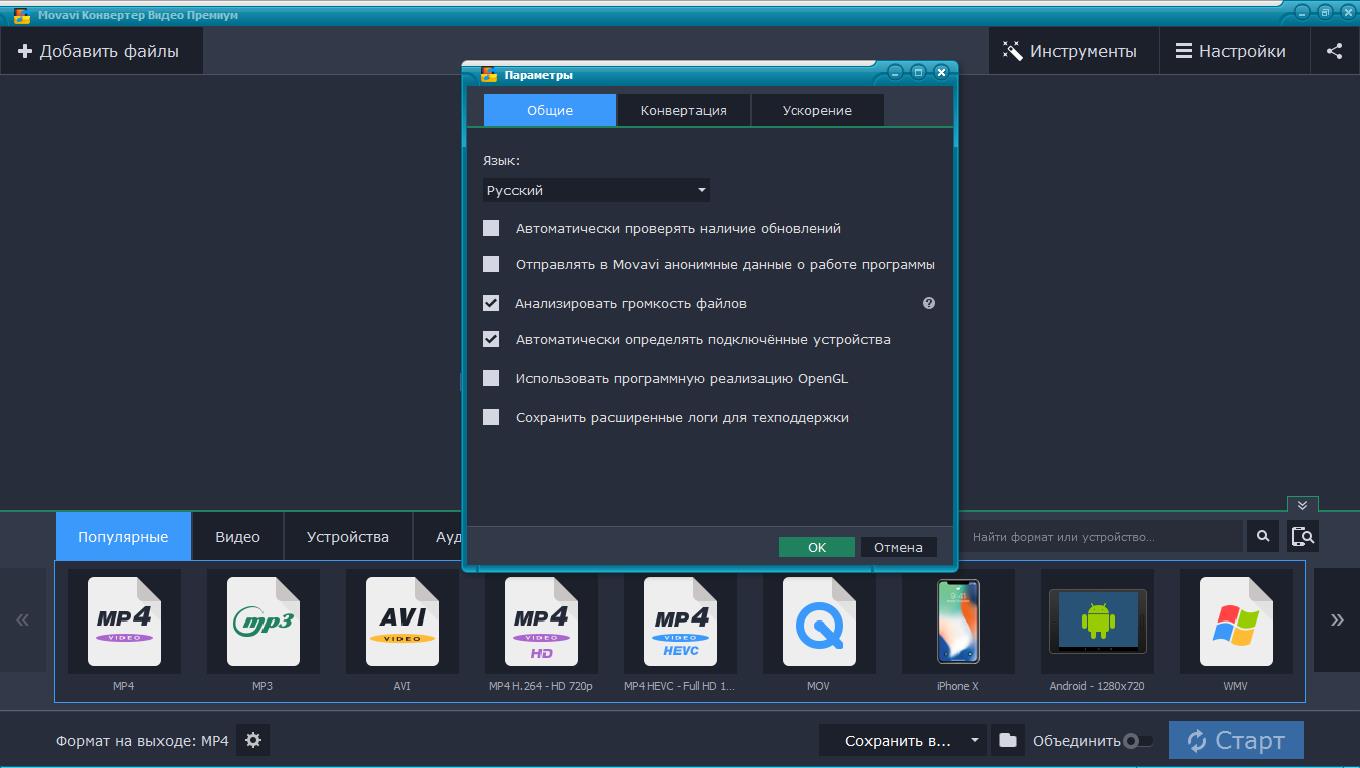The image size is (1360, 768).
Task: Switch to the Конвертация tab
Action: coord(683,110)
